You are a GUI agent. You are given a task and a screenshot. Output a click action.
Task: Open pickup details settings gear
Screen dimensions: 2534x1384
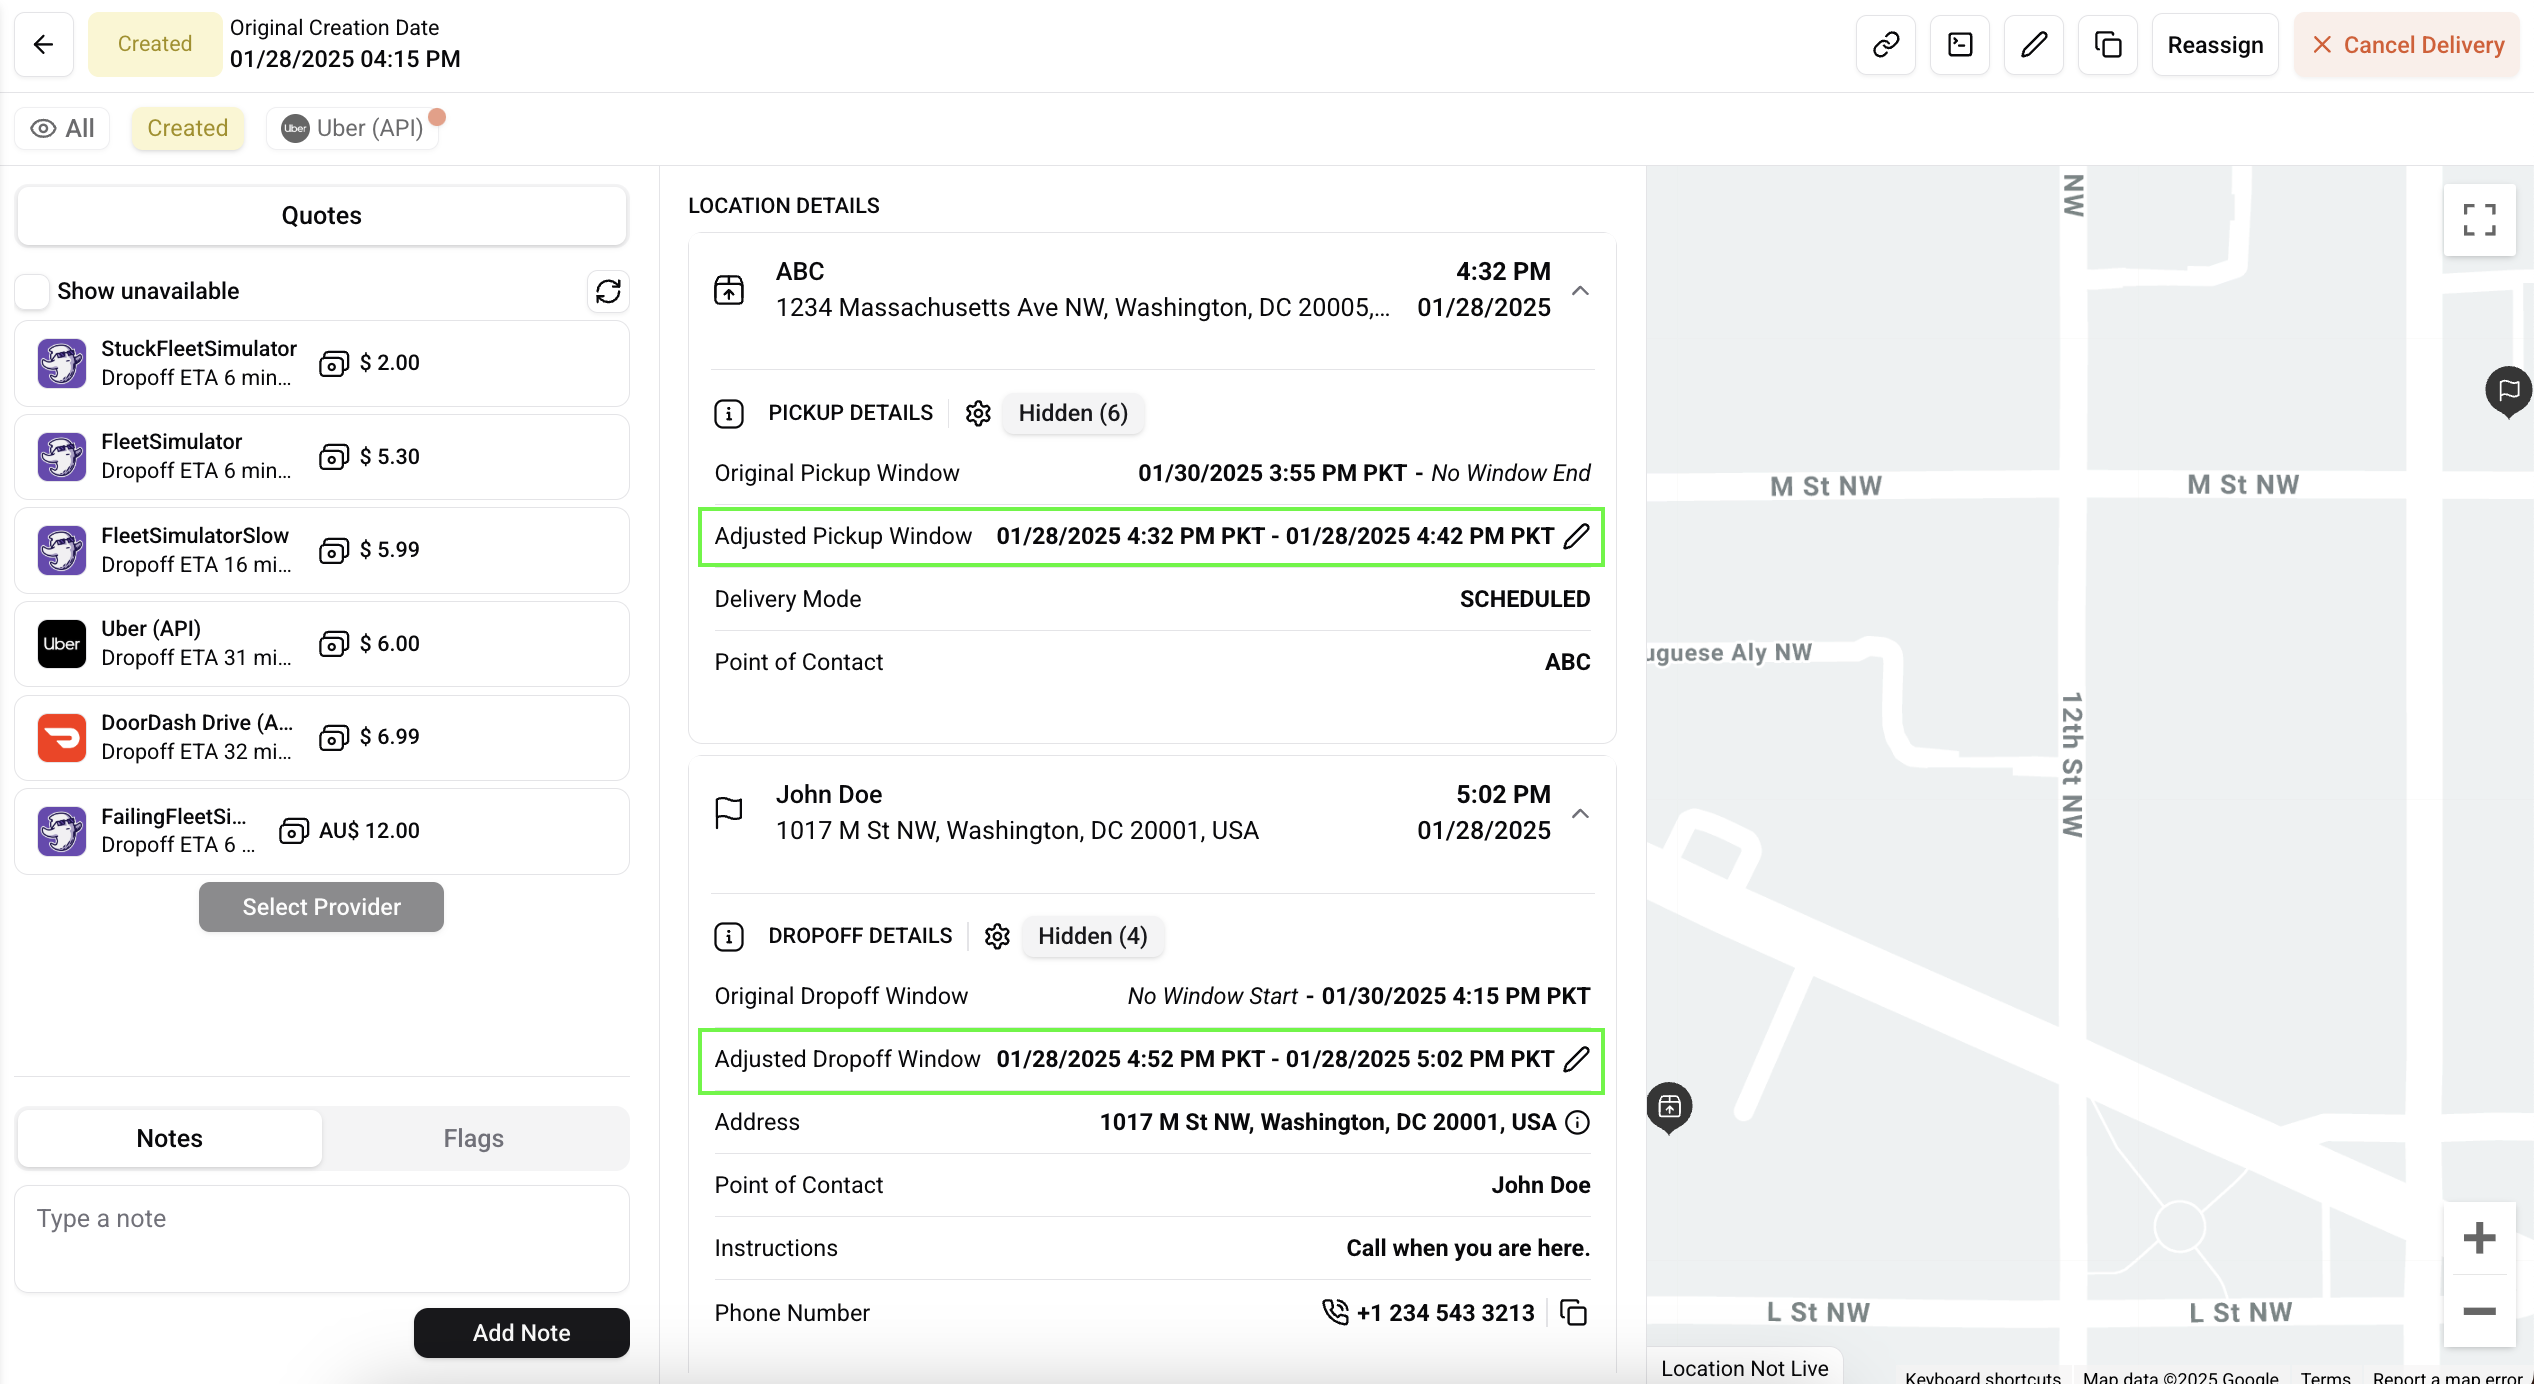coord(978,413)
